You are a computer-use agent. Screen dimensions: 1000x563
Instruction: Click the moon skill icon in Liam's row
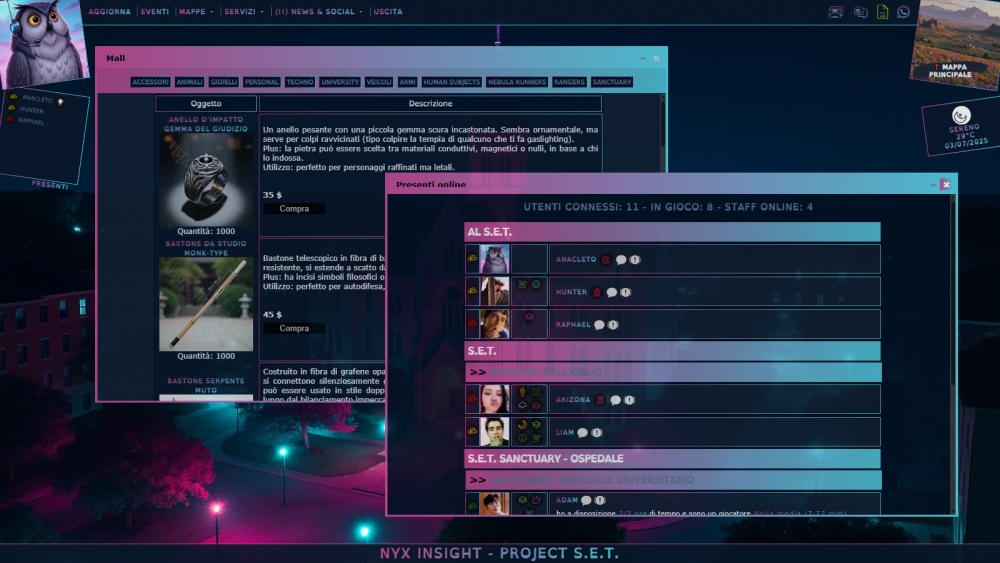pyautogui.click(x=522, y=425)
